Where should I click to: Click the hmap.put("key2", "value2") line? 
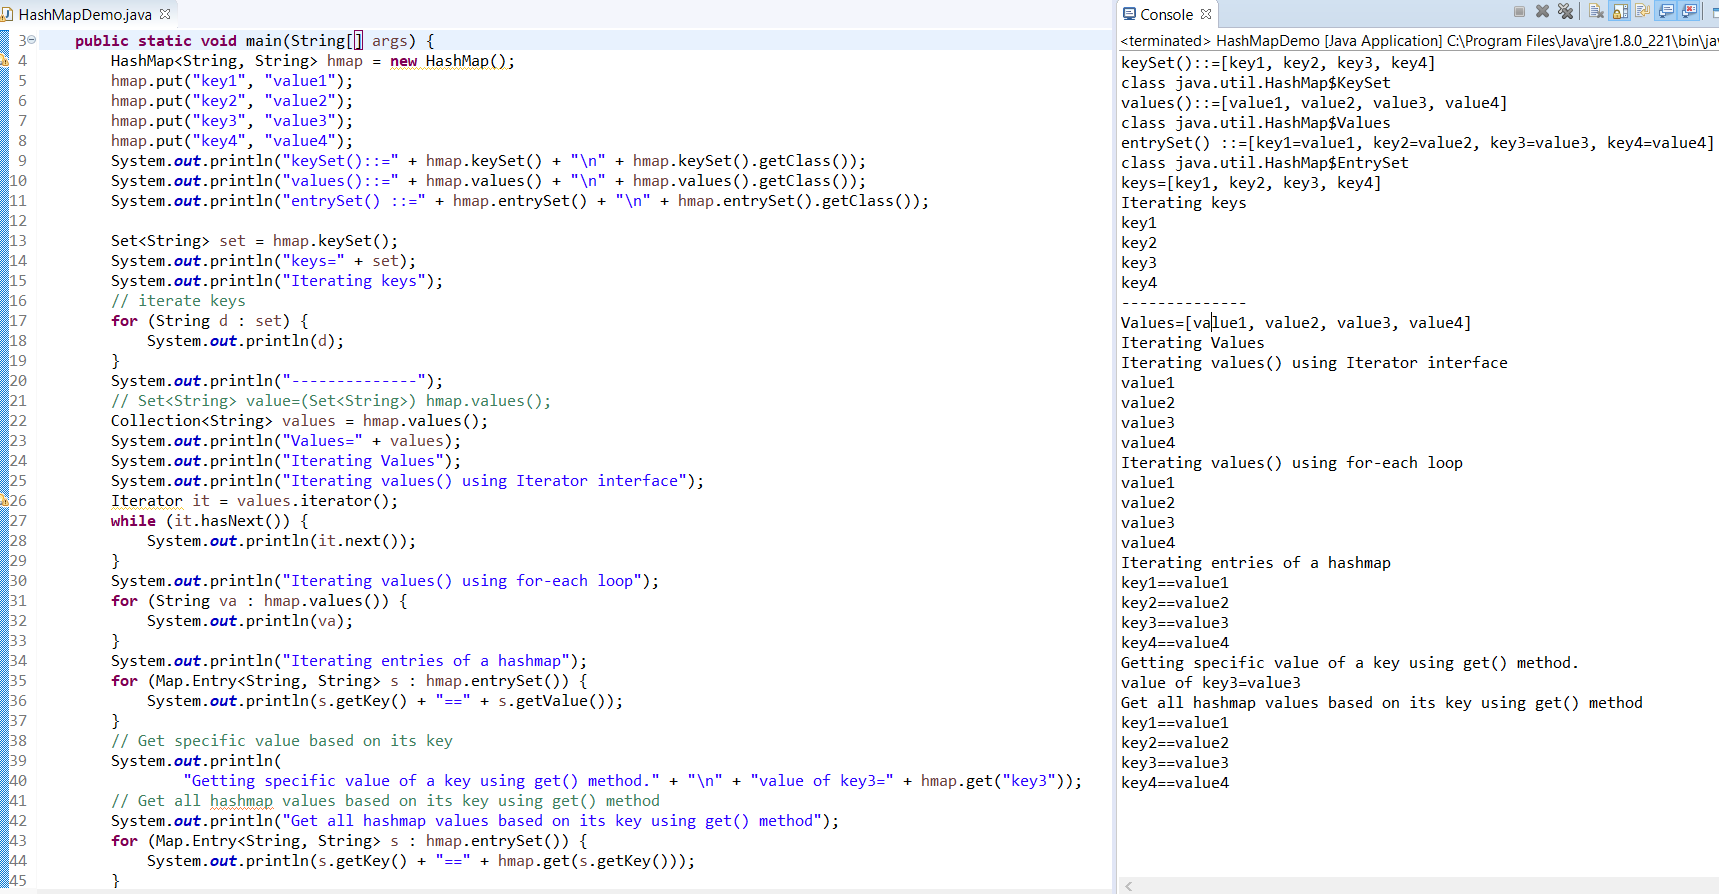(x=232, y=100)
